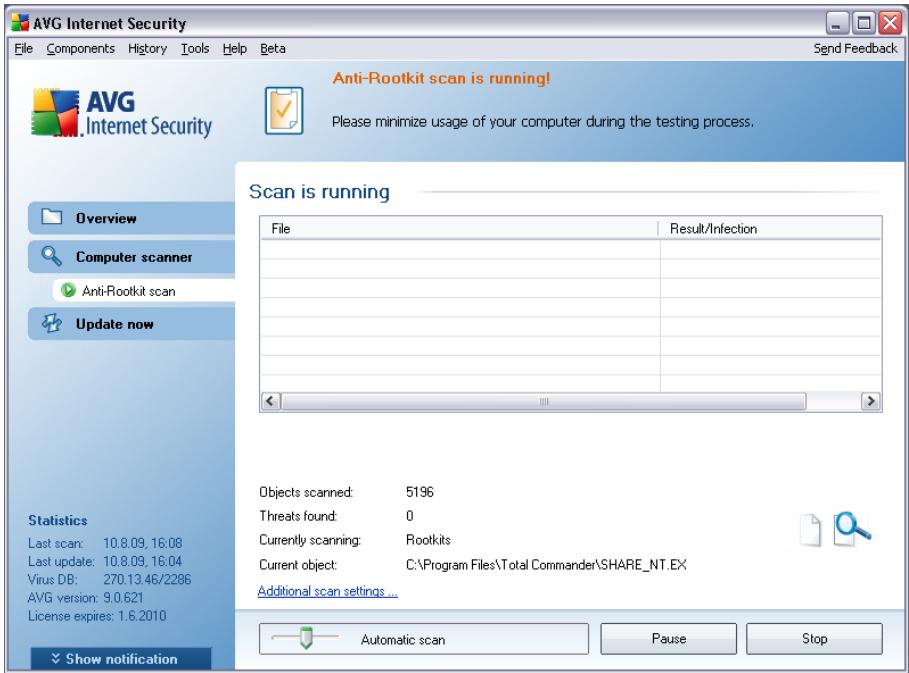This screenshot has width=909, height=673.
Task: Click the Last scan date 10.8.09, 16:08
Action: click(143, 543)
